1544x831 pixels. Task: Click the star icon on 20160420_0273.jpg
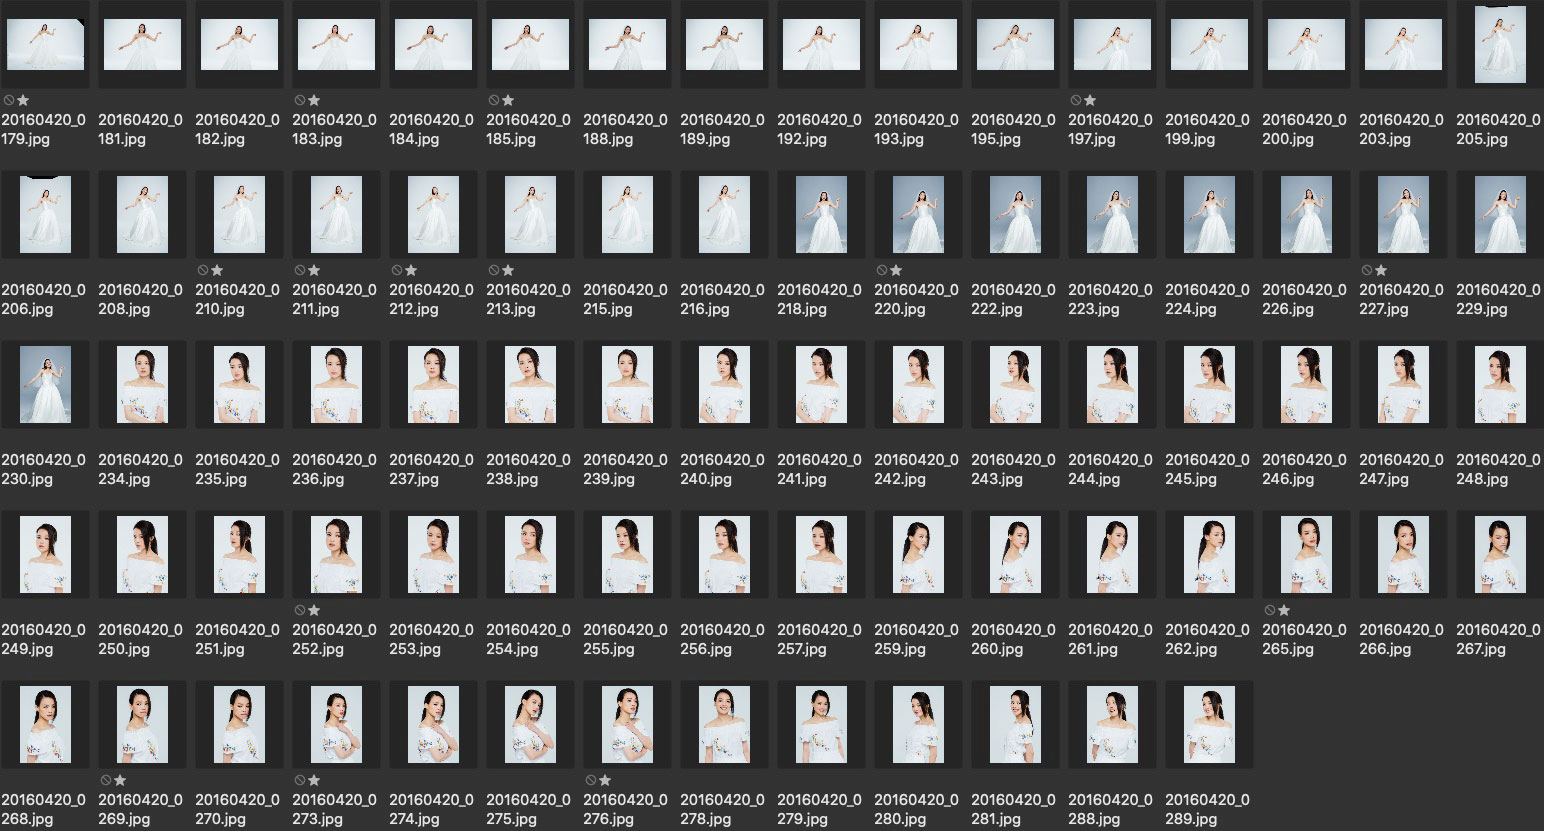[x=314, y=780]
